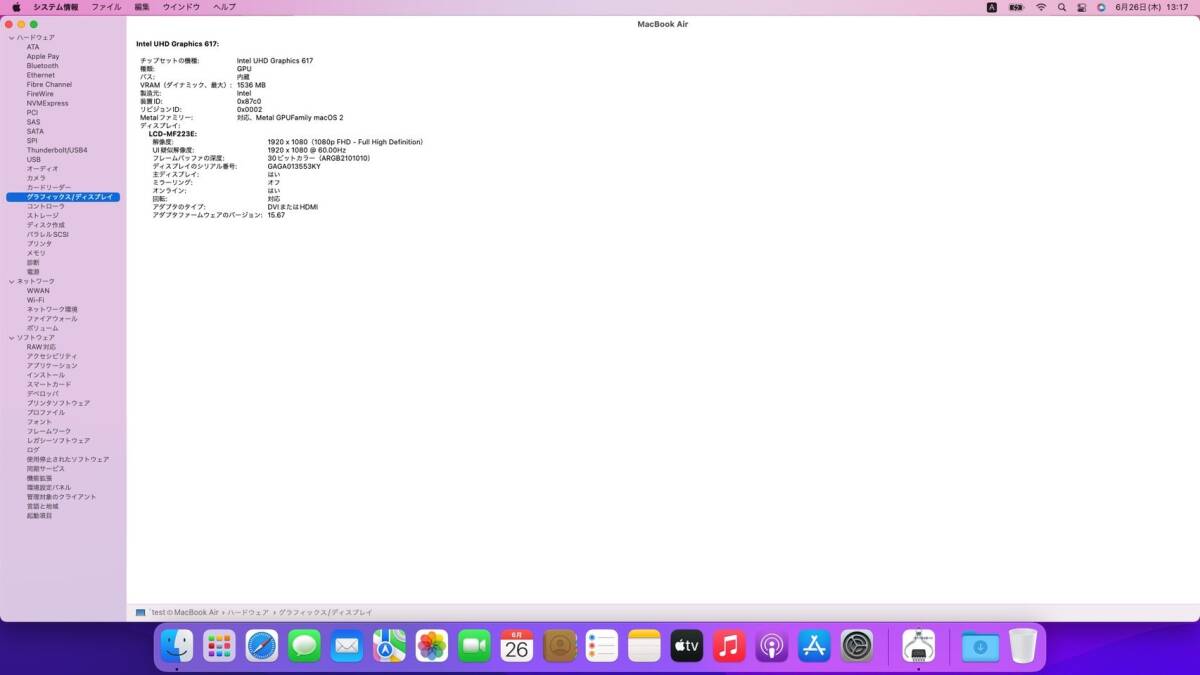The height and width of the screenshot is (675, 1200).
Task: Open the Contacts app in dock
Action: [x=559, y=647]
